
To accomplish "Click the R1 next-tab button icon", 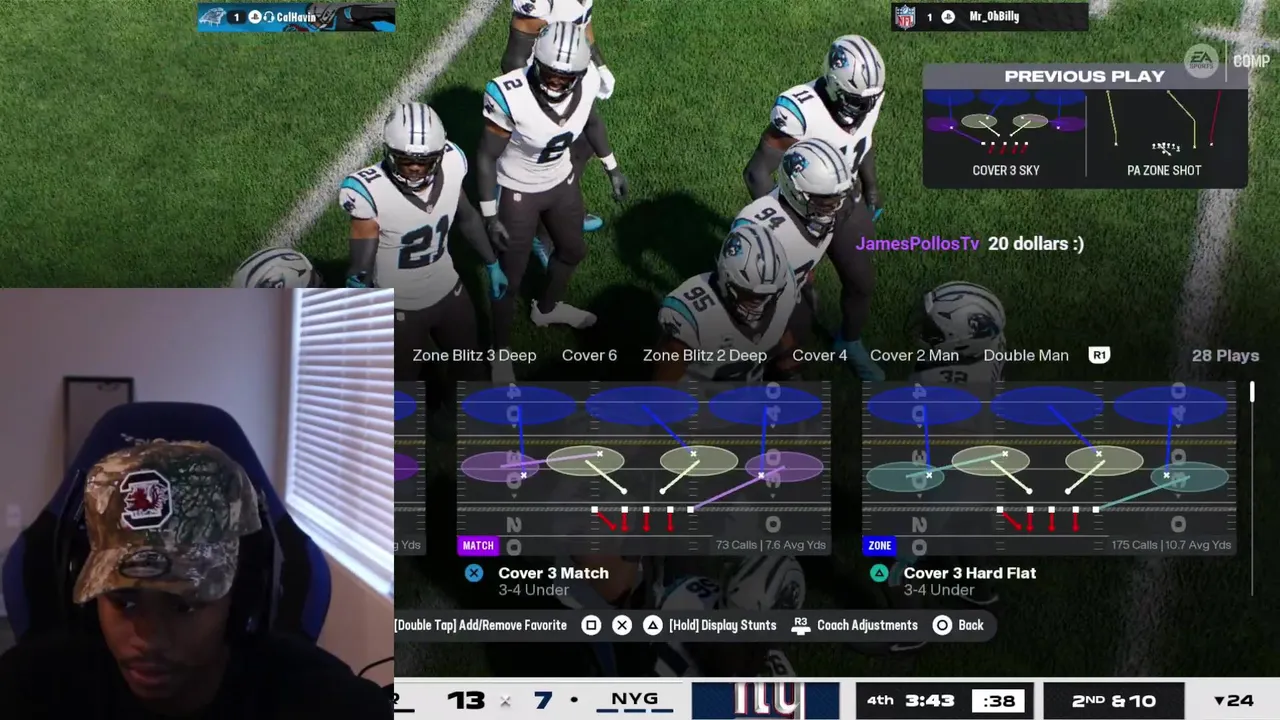I will tap(1099, 355).
